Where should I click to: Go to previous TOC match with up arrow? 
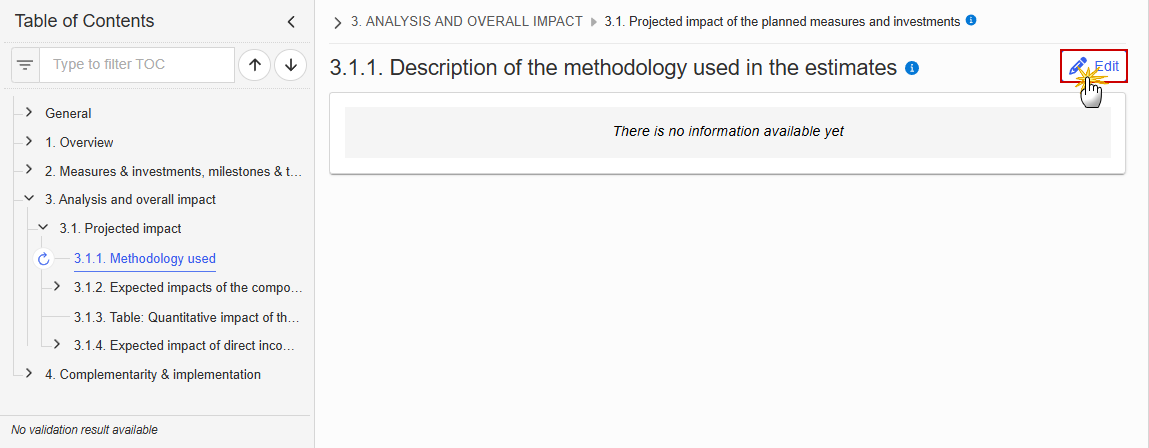pos(255,65)
